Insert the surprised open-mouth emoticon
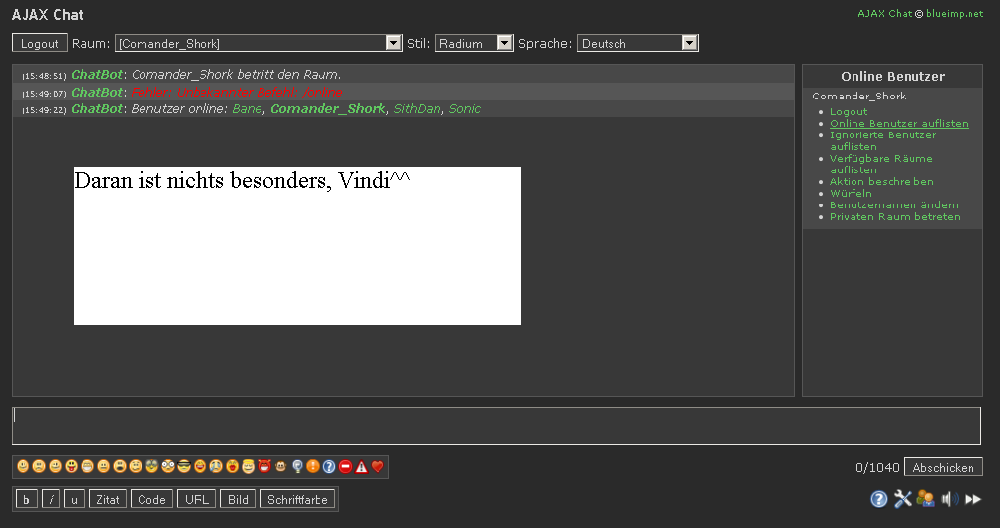 [x=120, y=467]
